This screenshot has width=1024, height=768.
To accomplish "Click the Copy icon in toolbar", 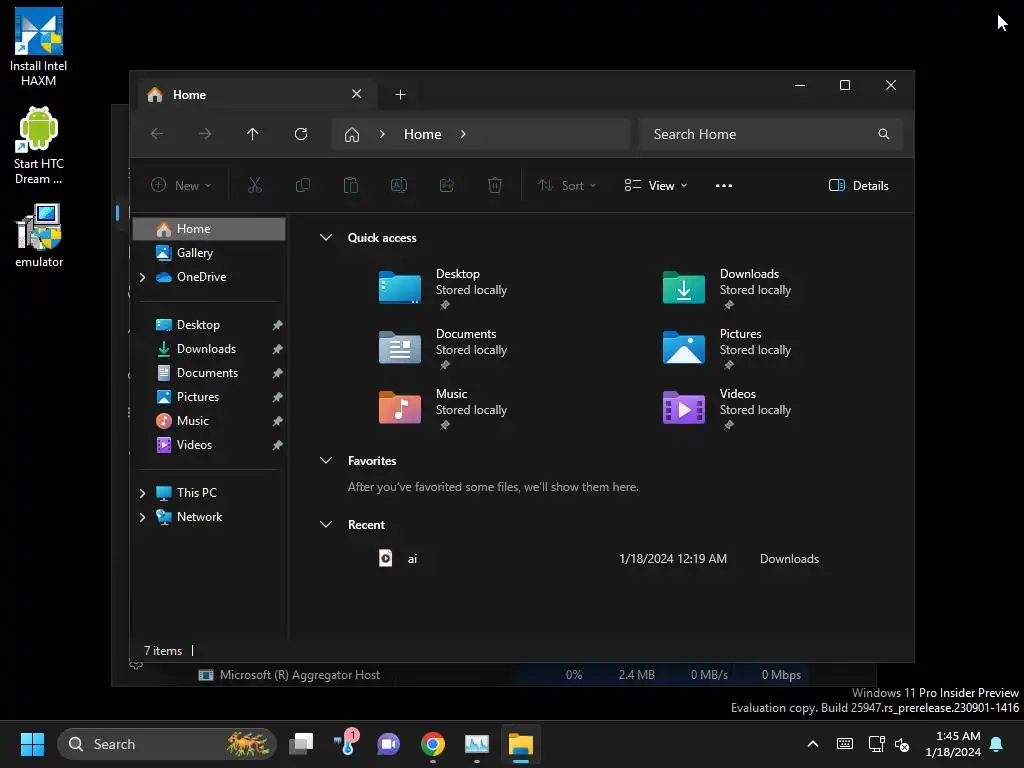I will pos(302,185).
